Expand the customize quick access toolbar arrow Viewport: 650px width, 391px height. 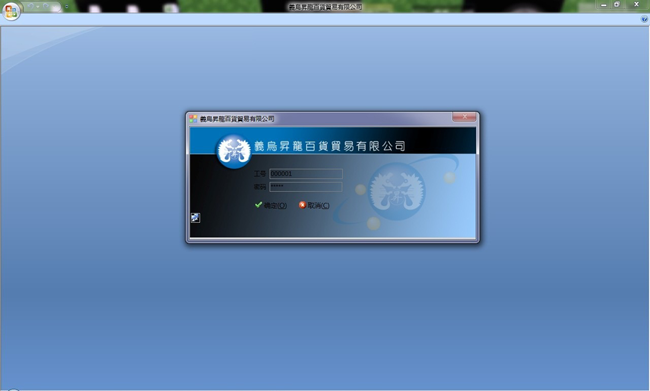67,6
